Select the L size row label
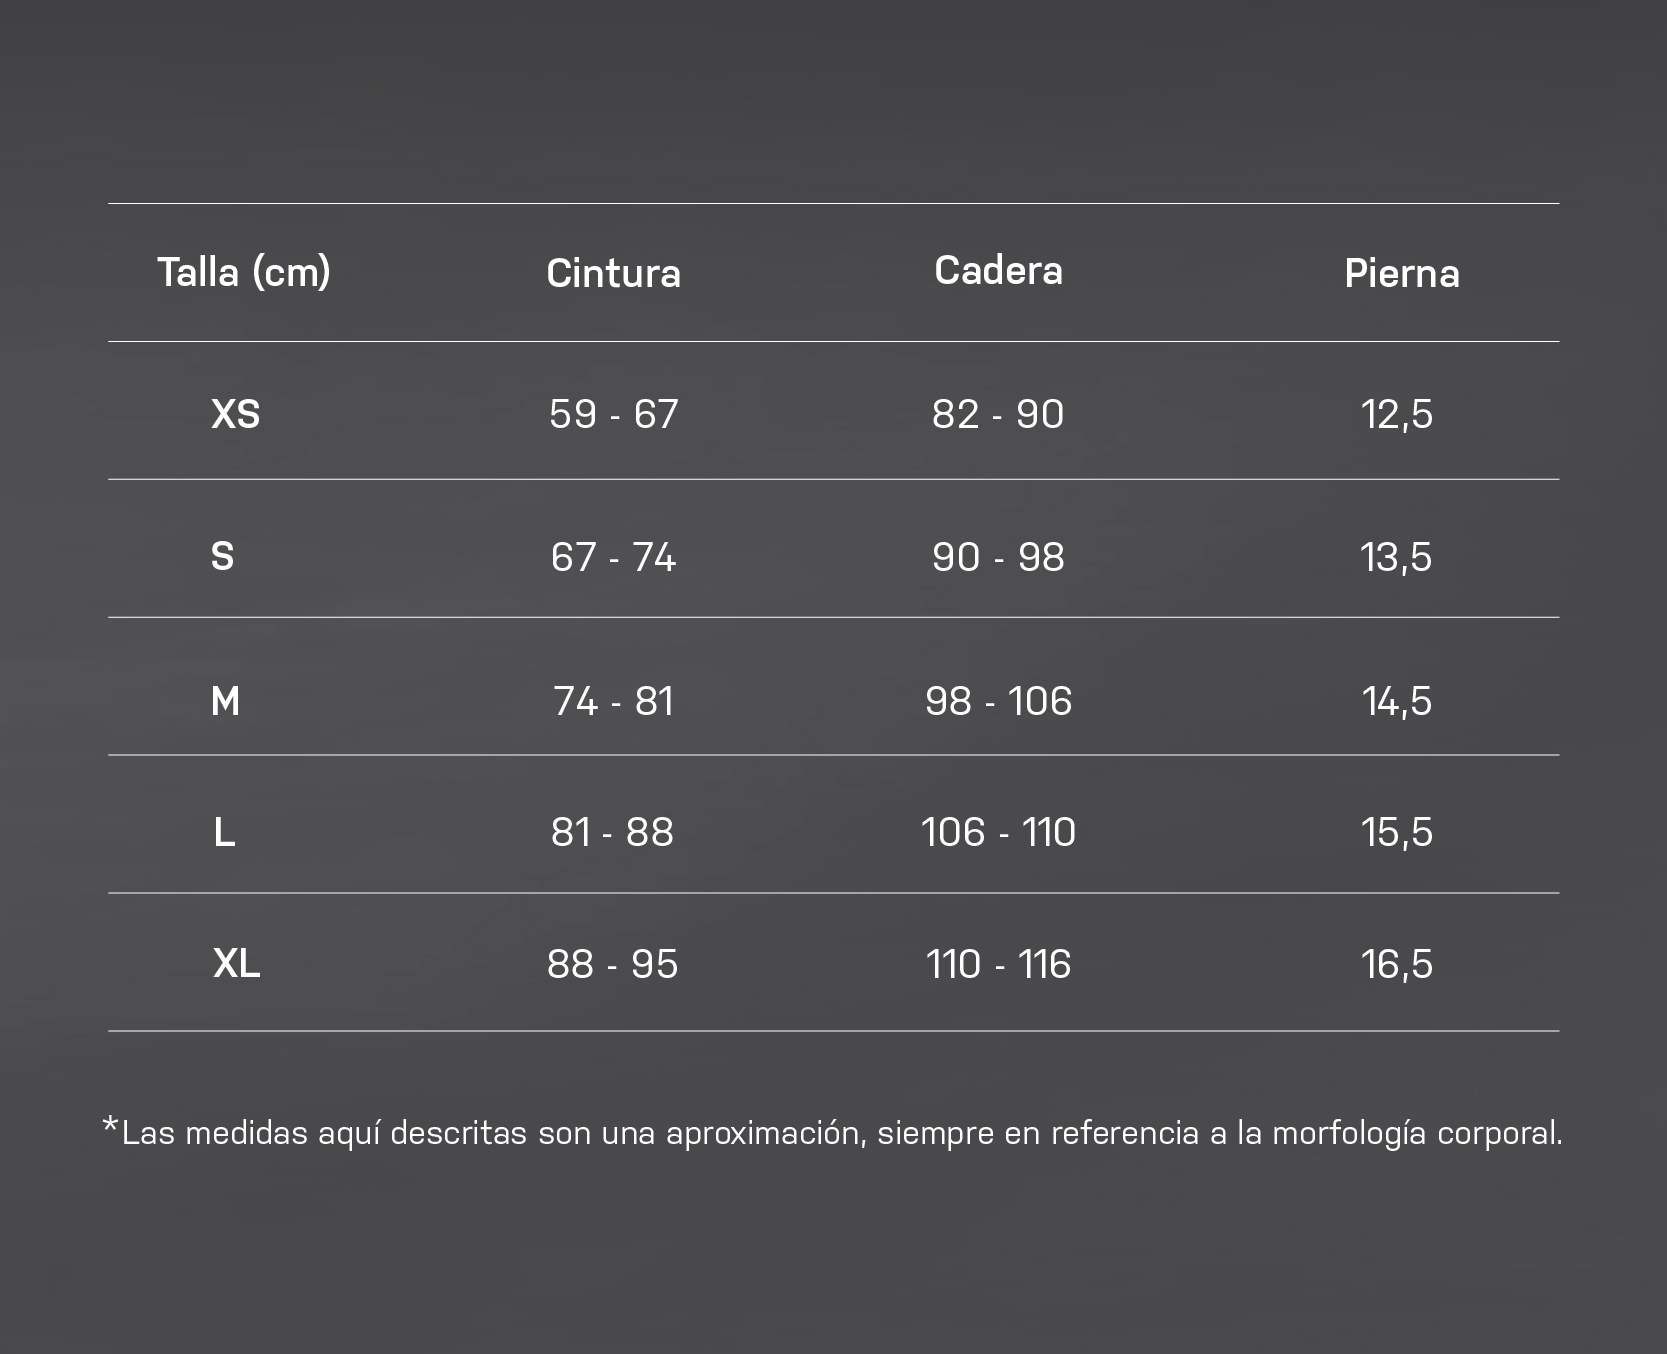Viewport: 1667px width, 1354px height. (x=224, y=832)
